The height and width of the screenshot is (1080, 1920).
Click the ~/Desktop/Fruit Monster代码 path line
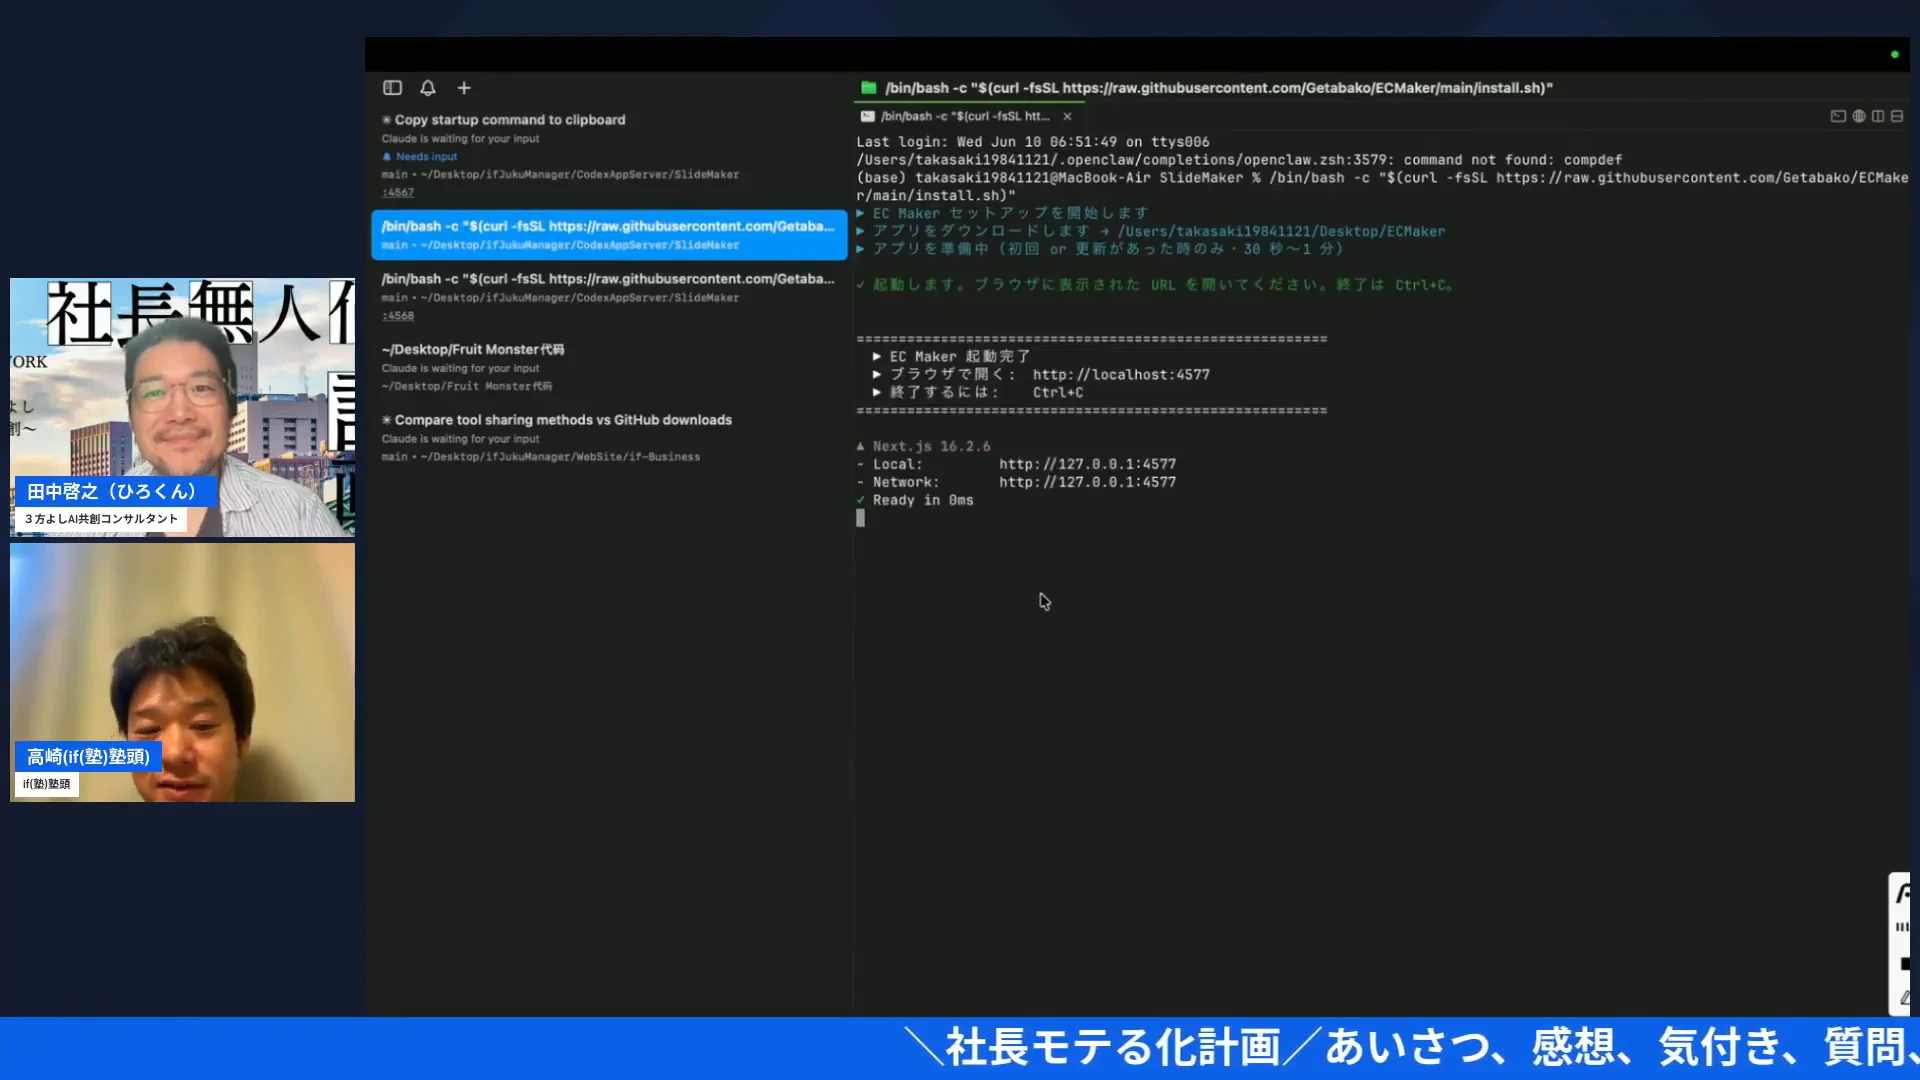tap(466, 386)
